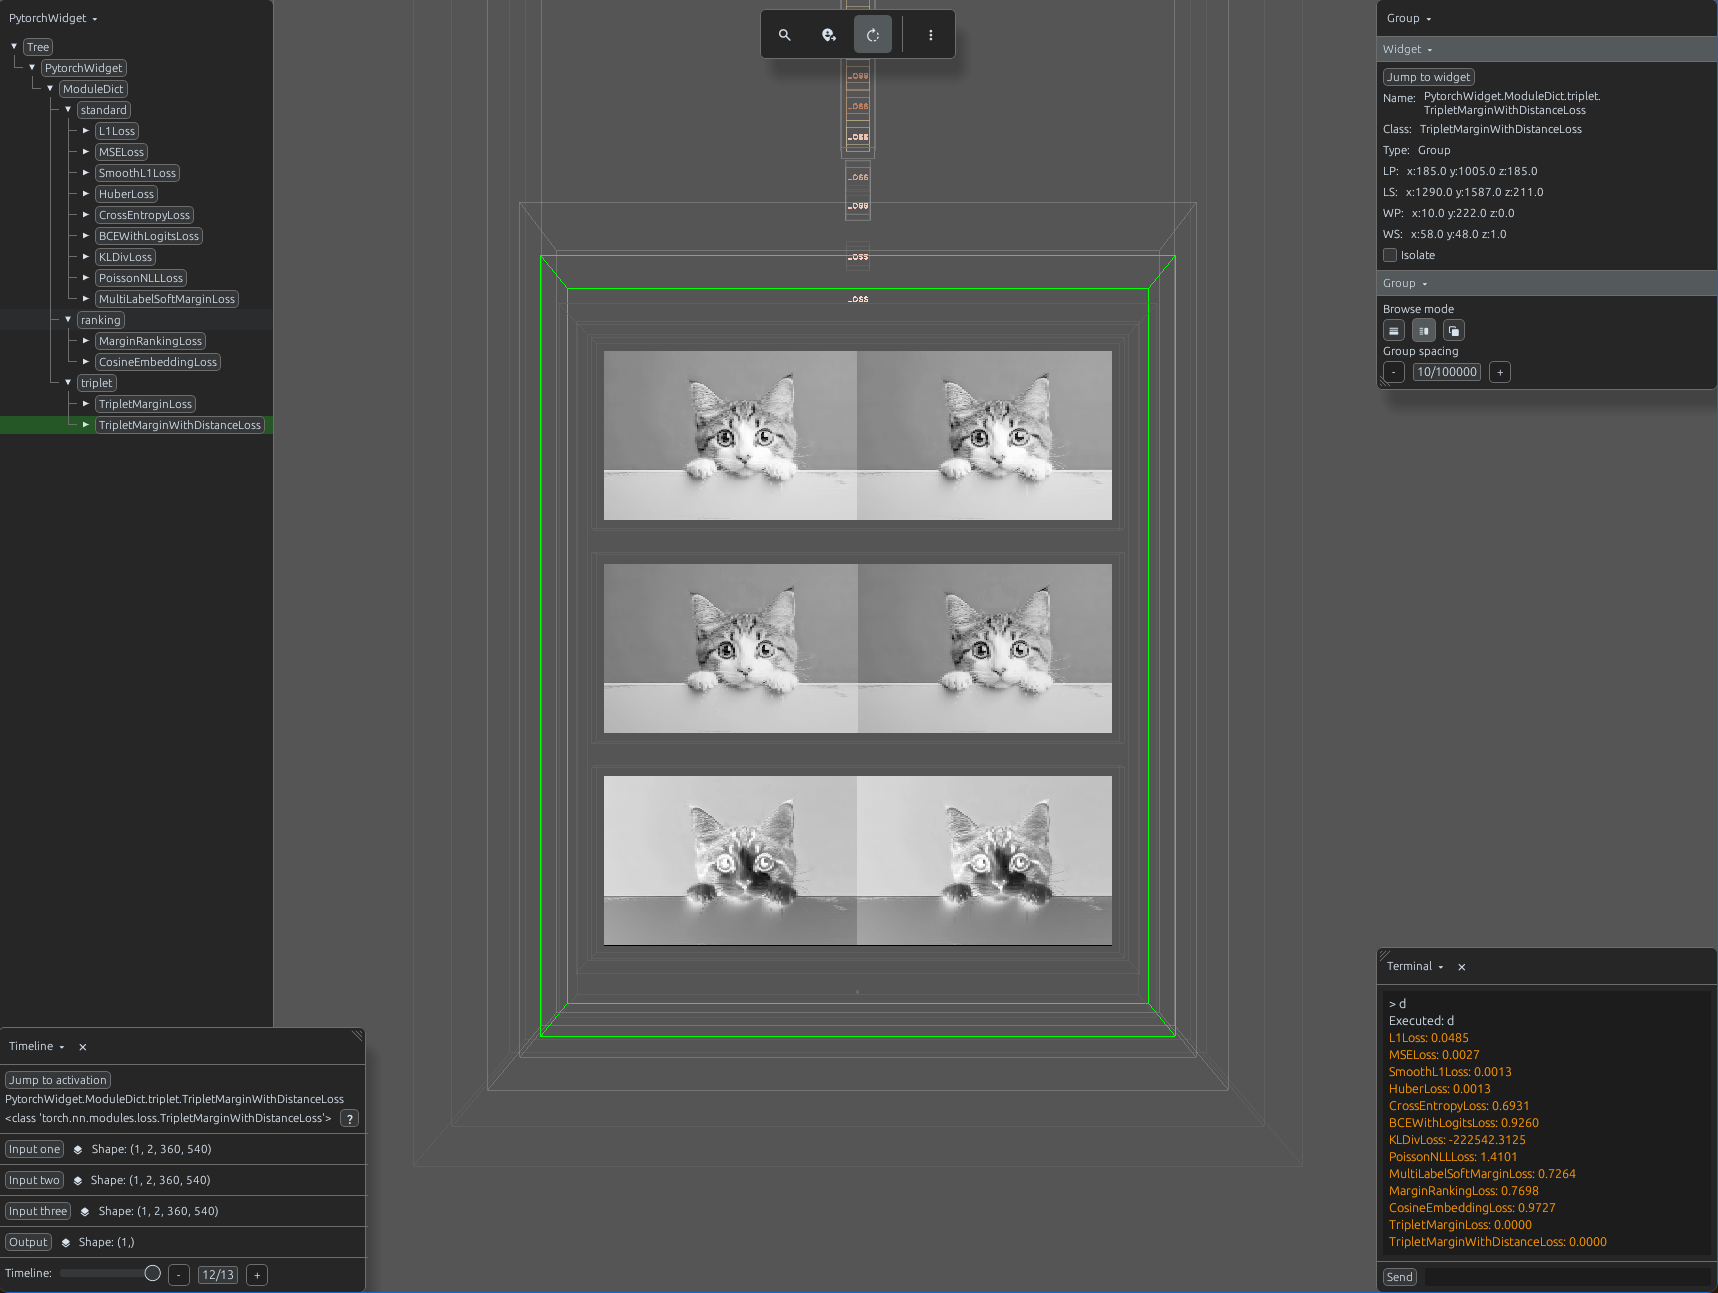The image size is (1718, 1293).
Task: Decrease group spacing with the minus button
Action: 1394,372
